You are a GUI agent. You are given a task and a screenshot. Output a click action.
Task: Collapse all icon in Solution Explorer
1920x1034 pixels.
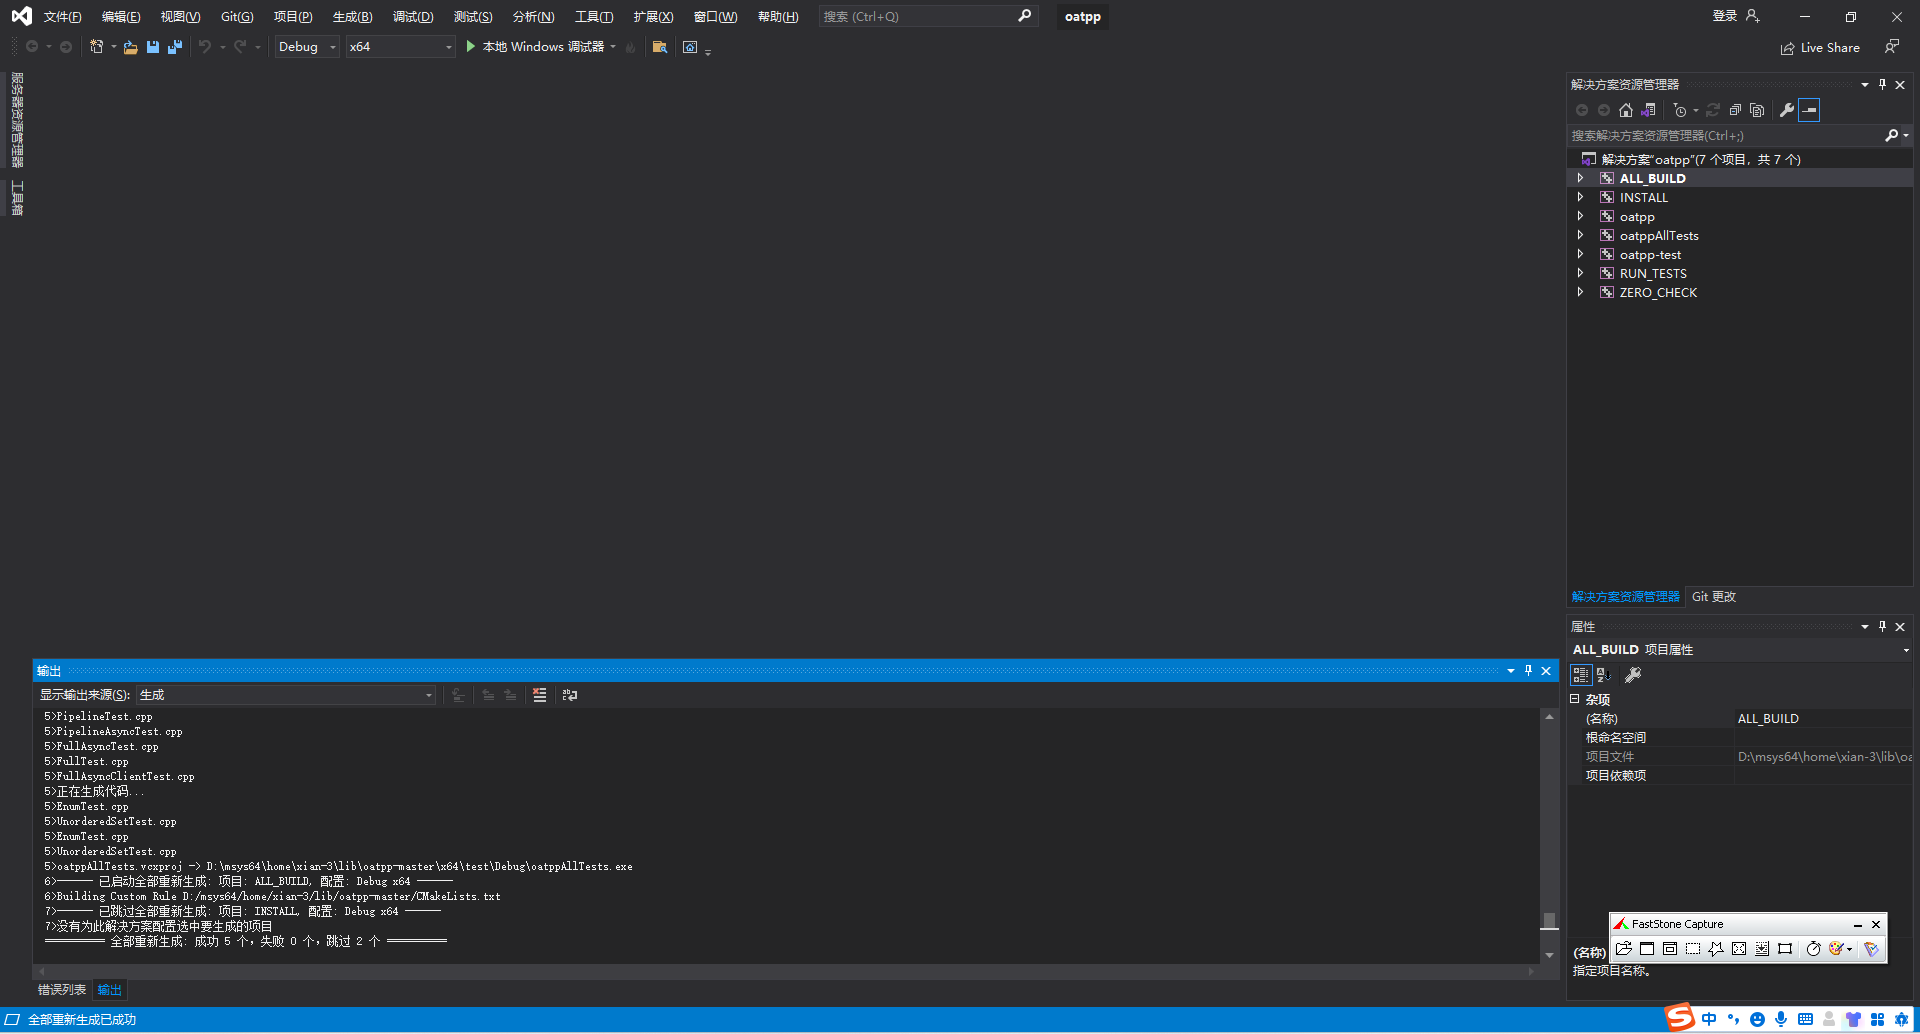(x=1735, y=110)
